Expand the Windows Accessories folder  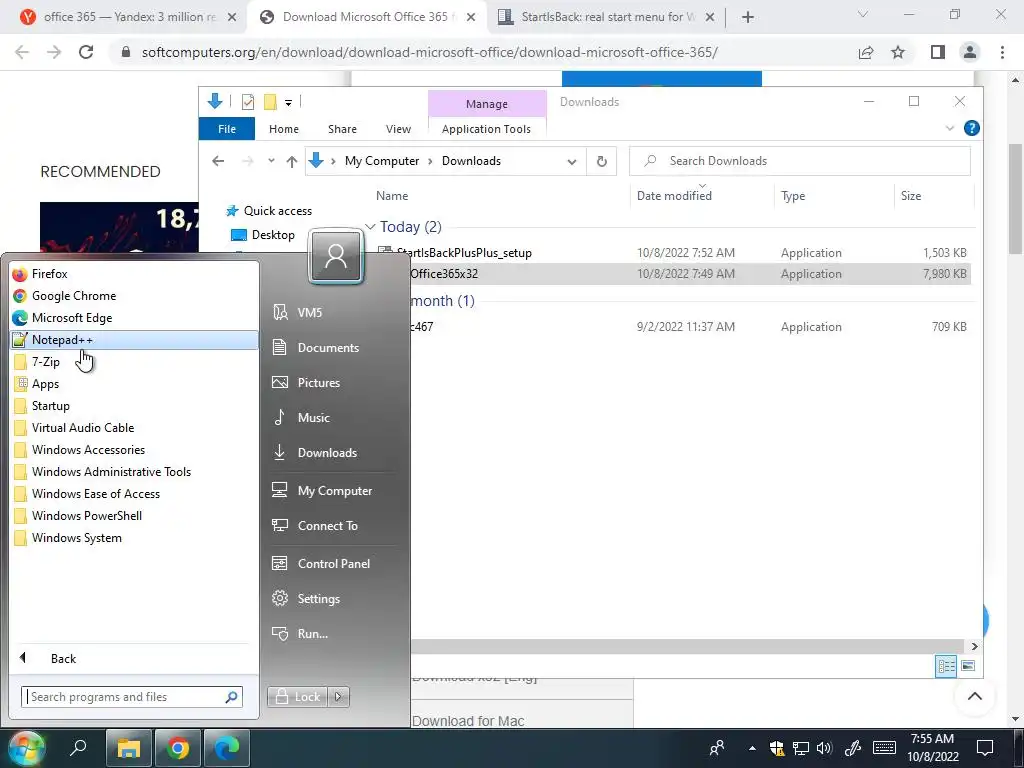click(134, 450)
